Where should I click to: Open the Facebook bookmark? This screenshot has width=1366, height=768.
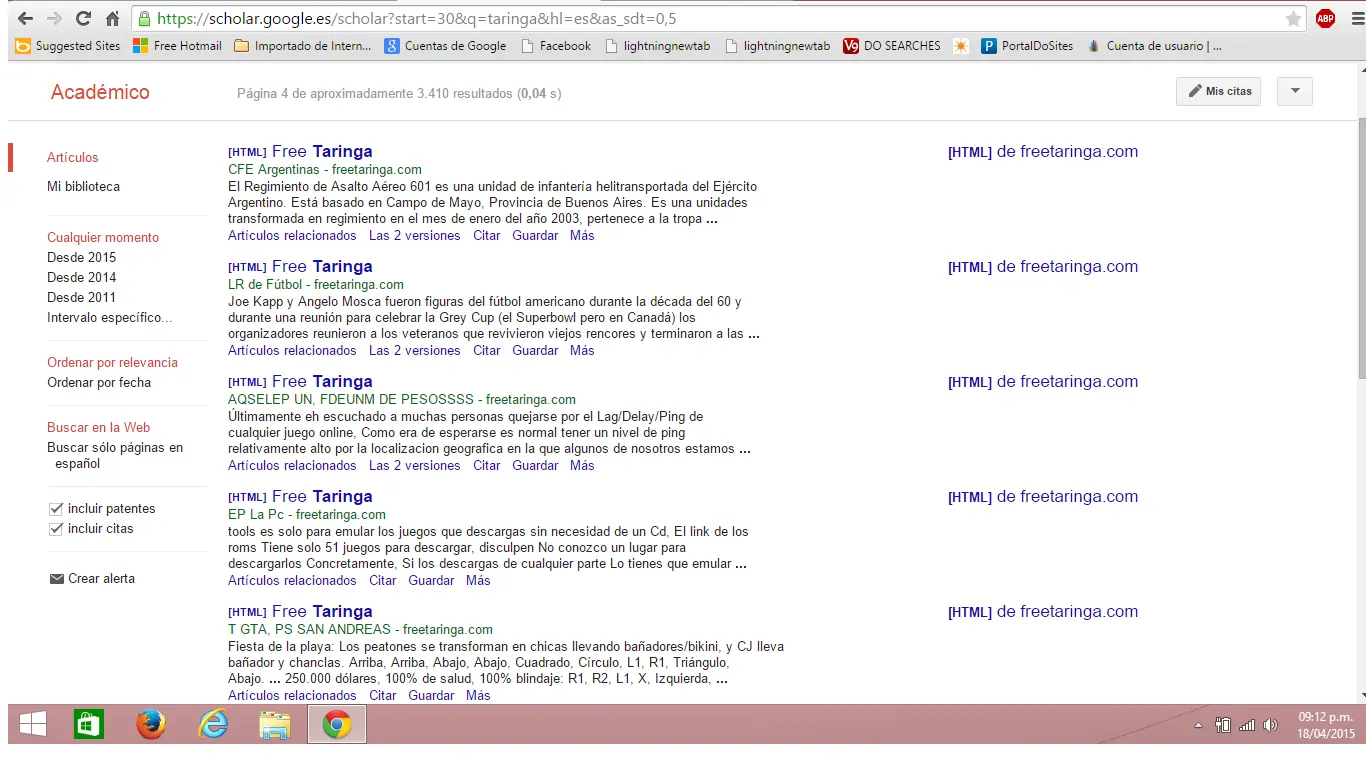[555, 46]
